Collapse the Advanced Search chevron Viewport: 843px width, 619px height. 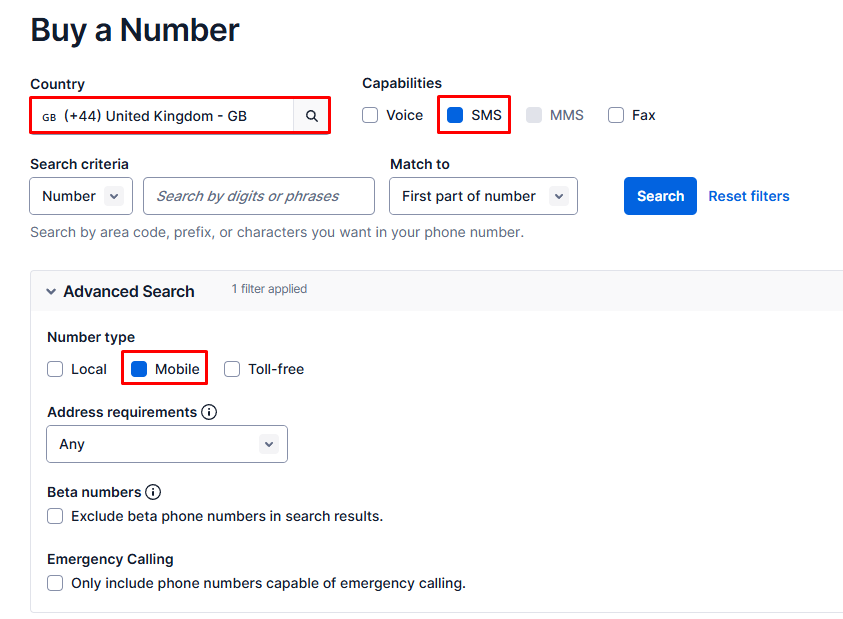pyautogui.click(x=51, y=292)
